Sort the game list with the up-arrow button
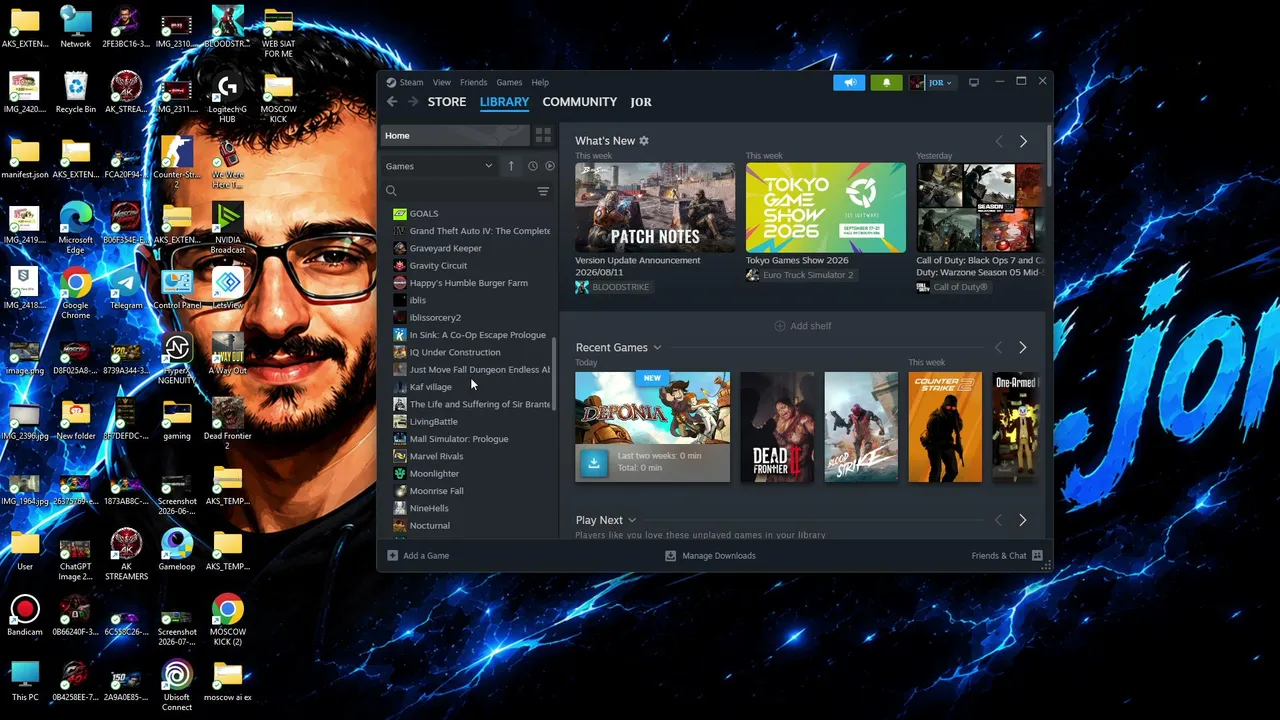 click(511, 166)
